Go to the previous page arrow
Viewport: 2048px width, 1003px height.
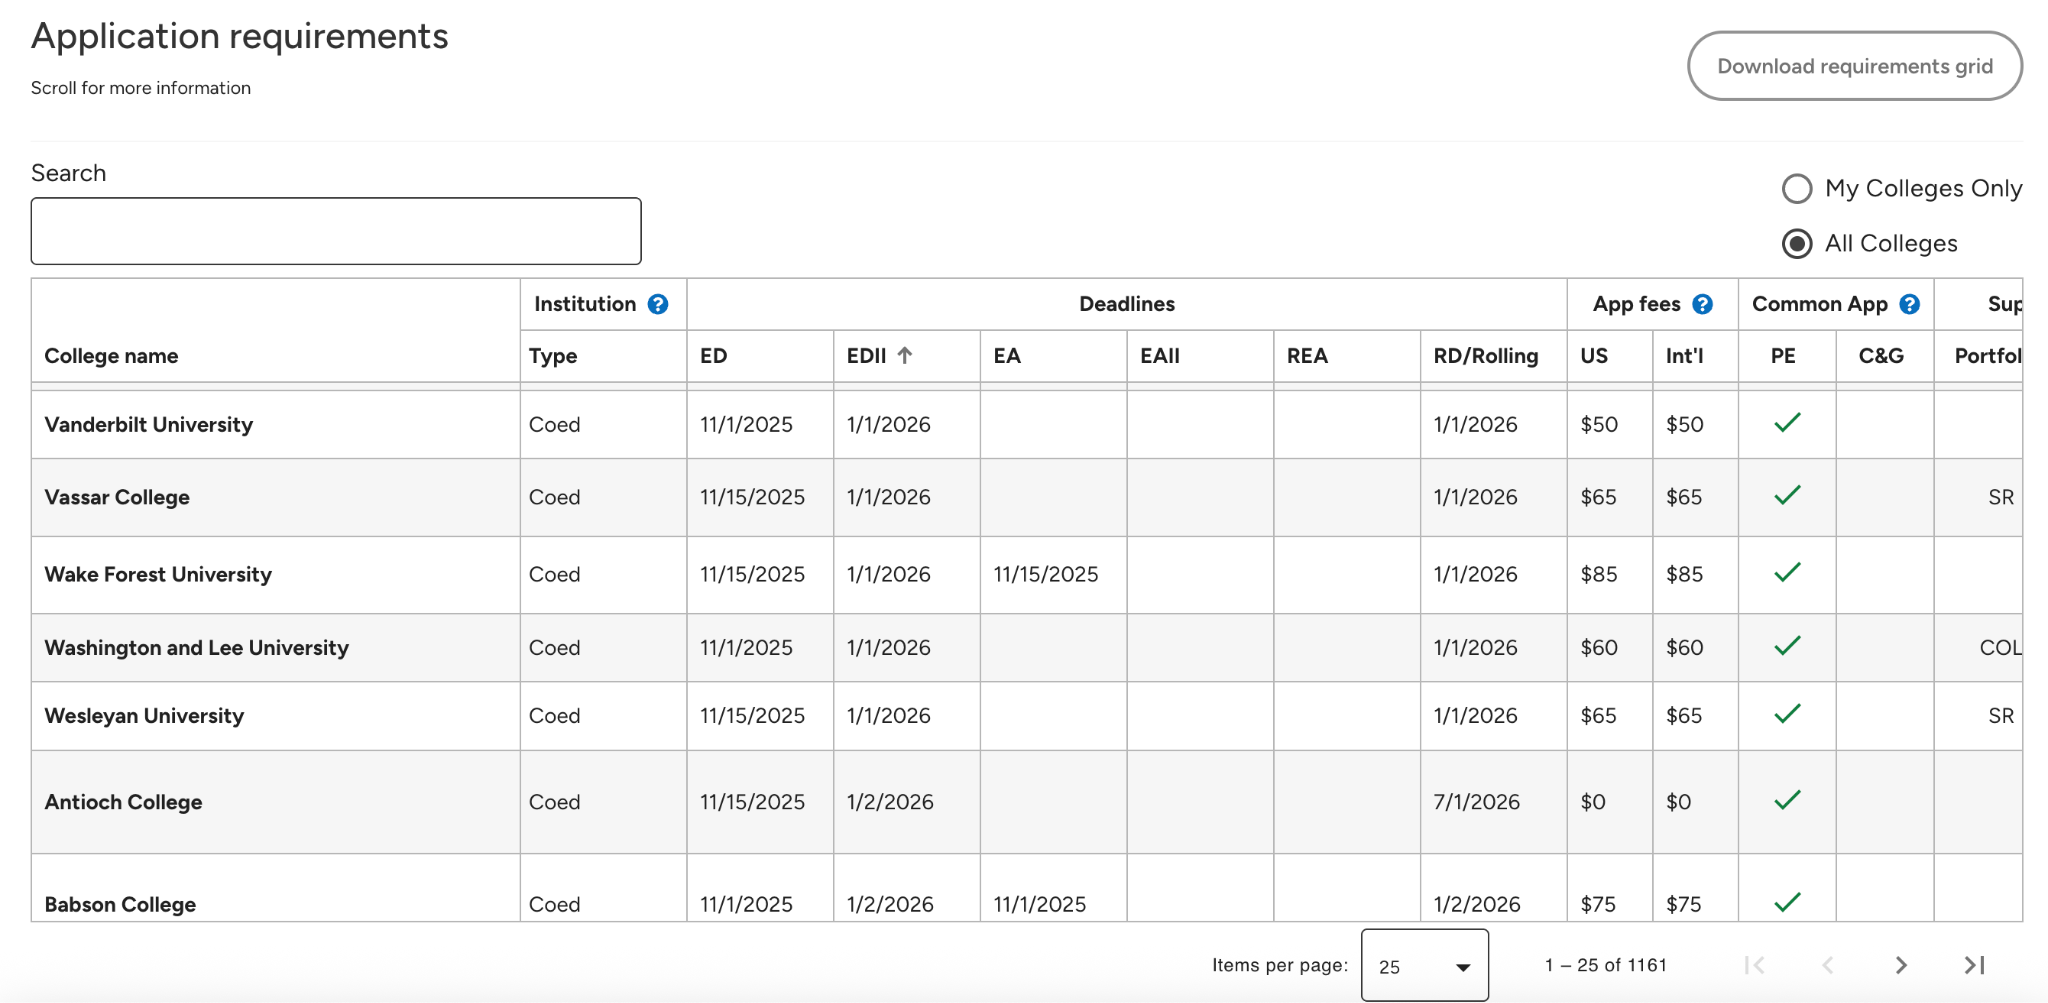1827,965
